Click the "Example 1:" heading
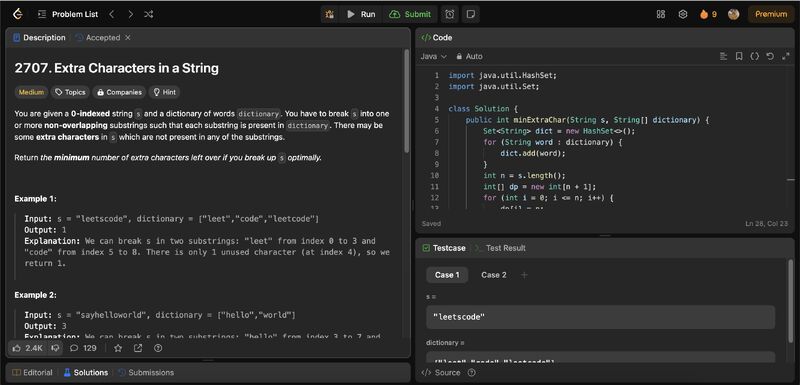This screenshot has width=800, height=385. (x=35, y=198)
